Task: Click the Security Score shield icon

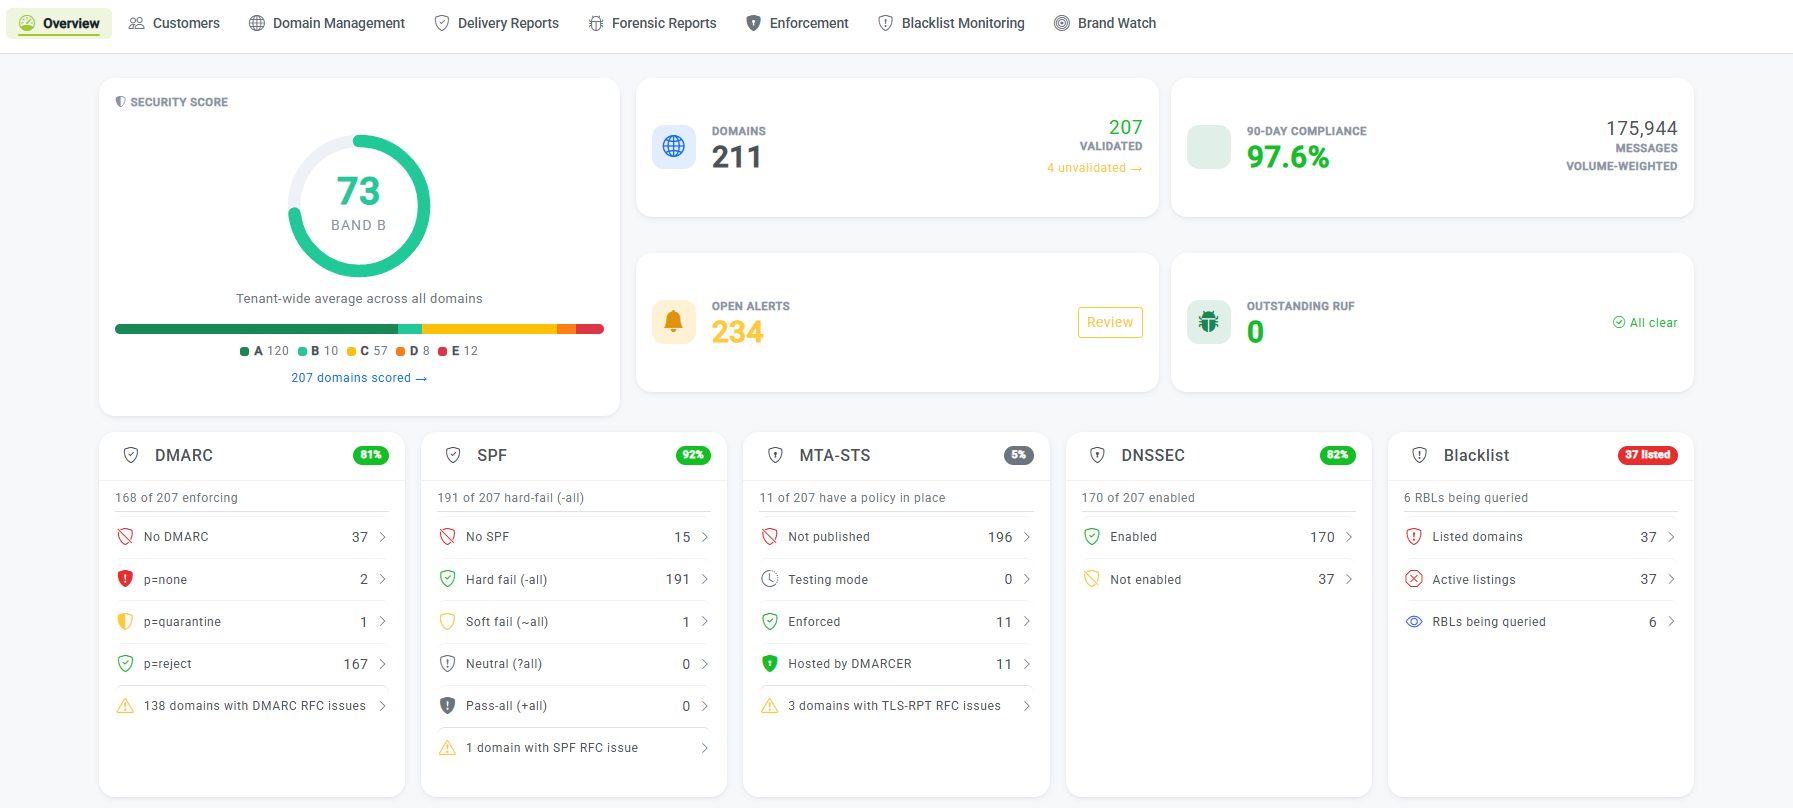Action: [x=120, y=102]
